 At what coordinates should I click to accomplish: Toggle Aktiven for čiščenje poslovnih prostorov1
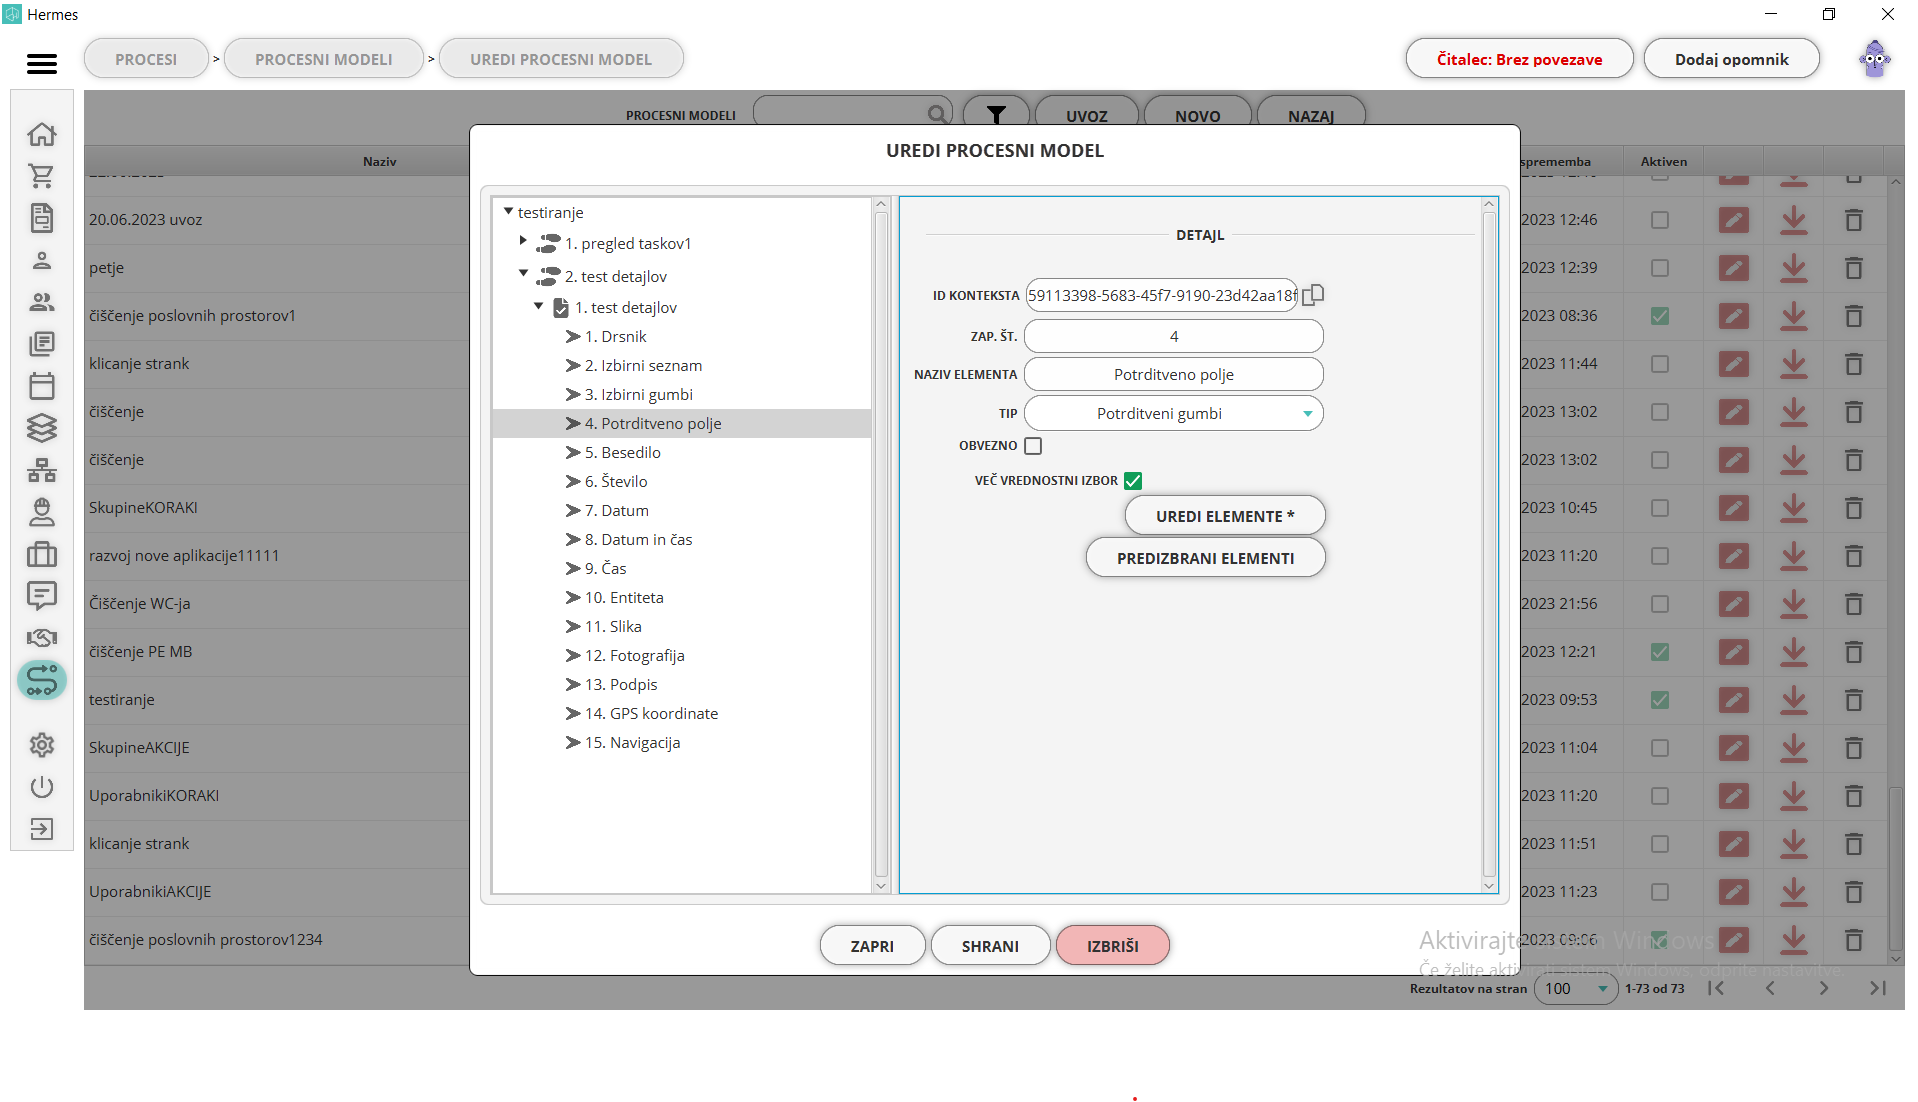pos(1660,316)
